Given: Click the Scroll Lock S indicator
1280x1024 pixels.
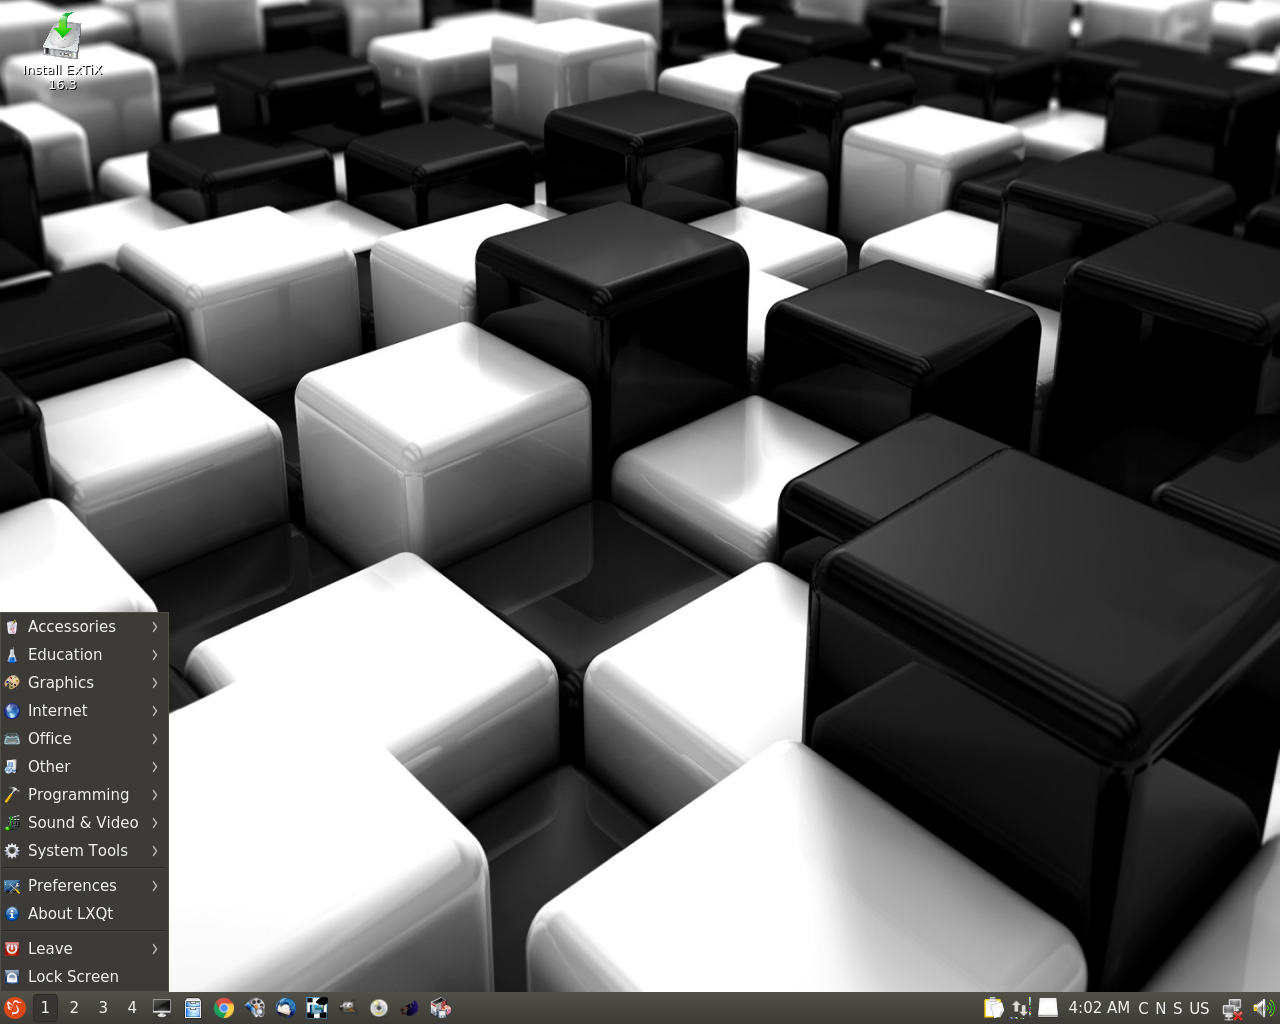Looking at the screenshot, I should tap(1177, 1008).
